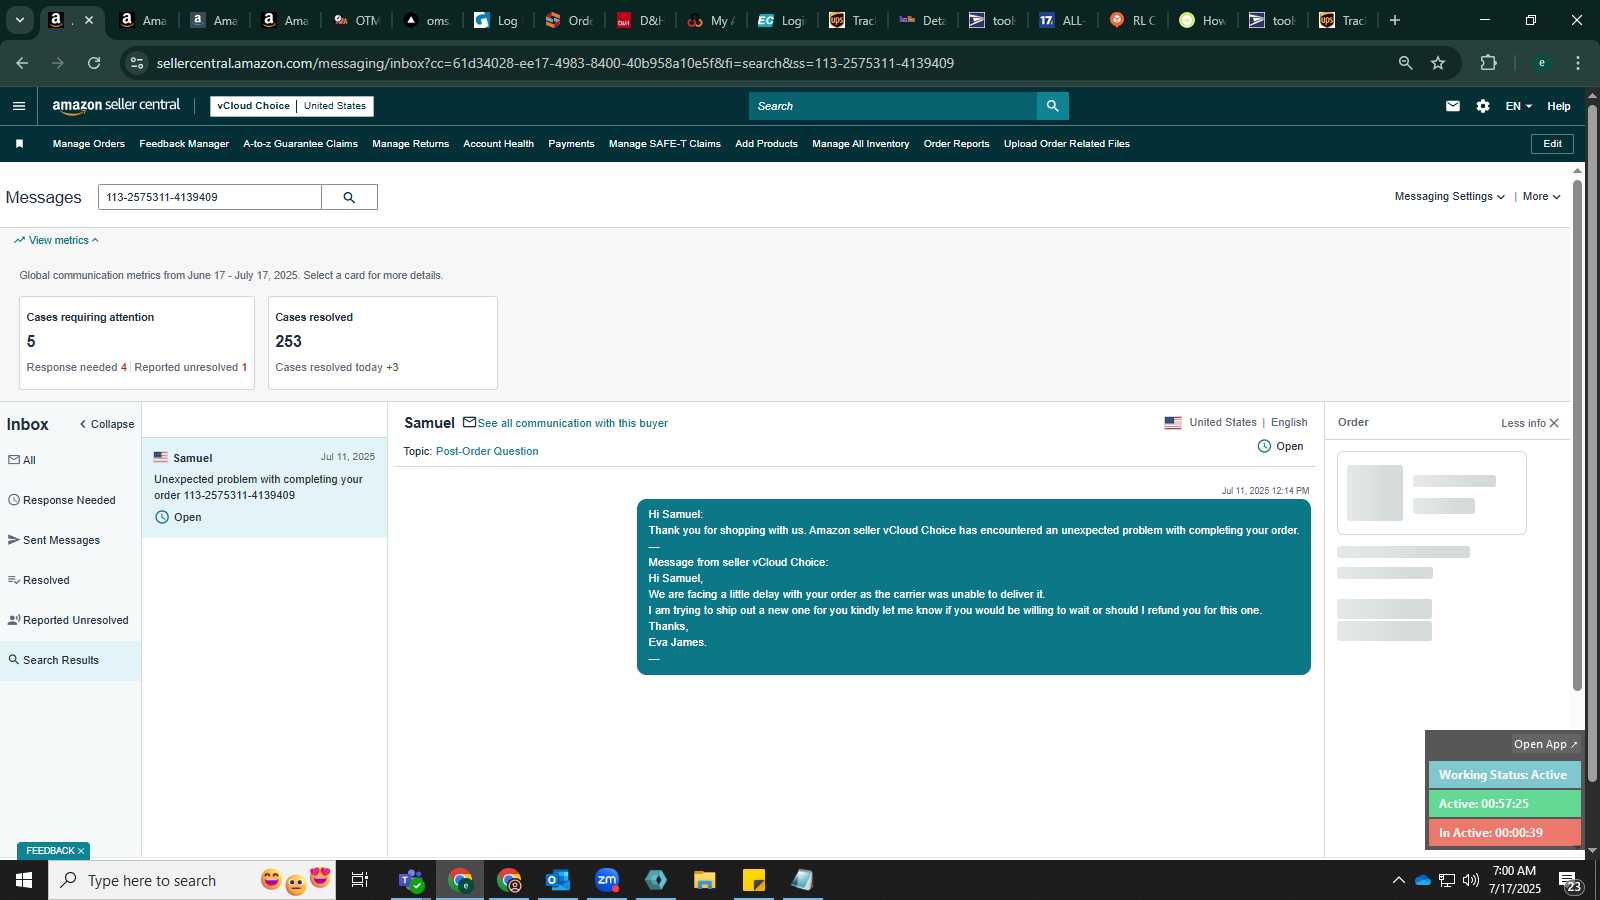Open Sticky Notes from the taskbar
The image size is (1600, 900).
[x=753, y=880]
